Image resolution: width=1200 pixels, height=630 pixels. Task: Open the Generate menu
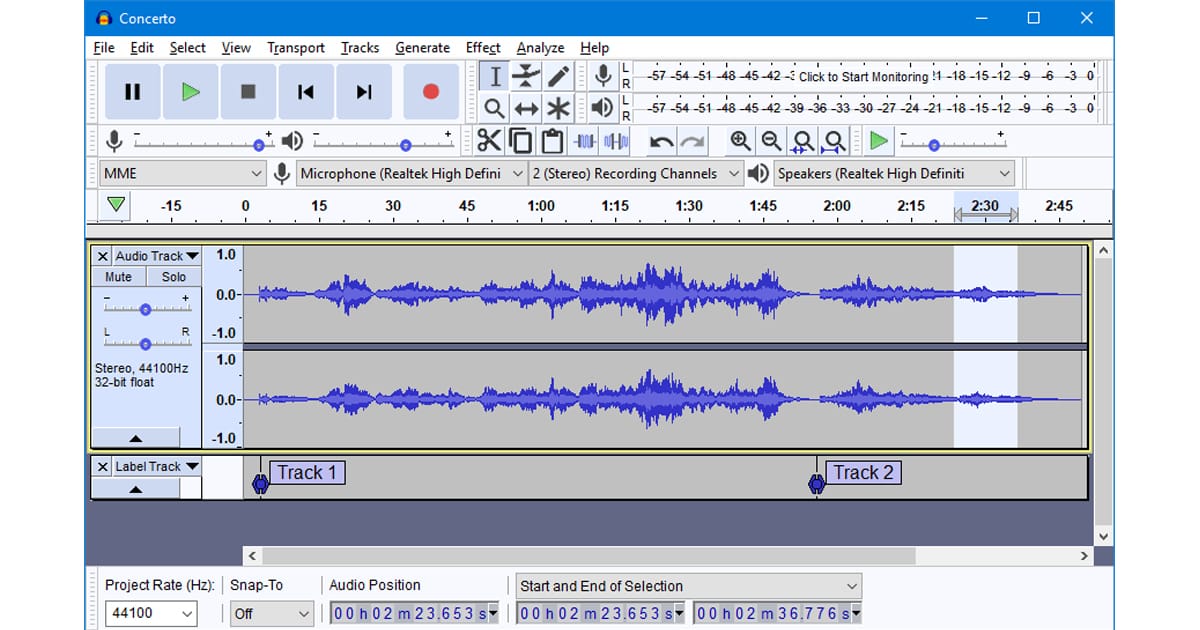point(422,47)
